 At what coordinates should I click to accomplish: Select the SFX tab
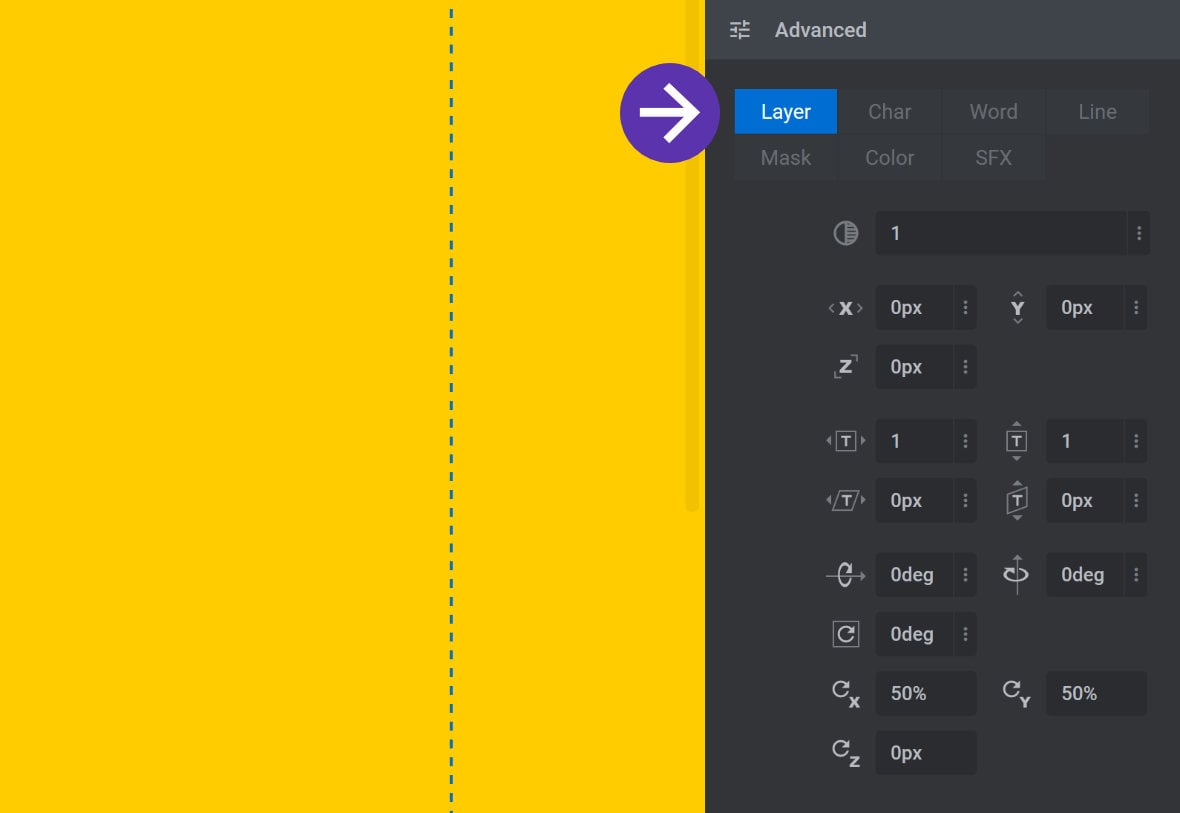point(993,157)
